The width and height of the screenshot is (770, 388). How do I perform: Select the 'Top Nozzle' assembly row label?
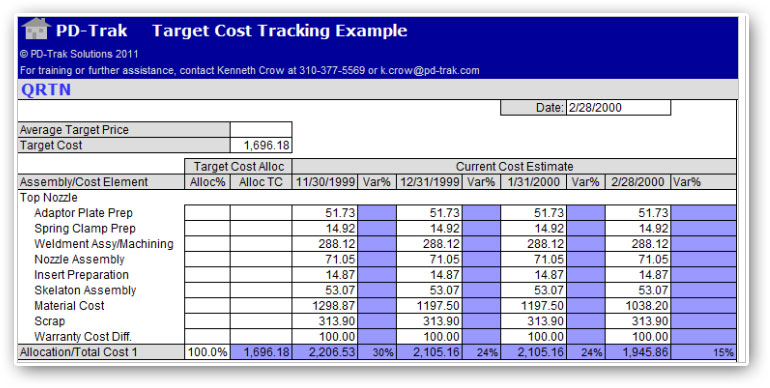[x=49, y=197]
